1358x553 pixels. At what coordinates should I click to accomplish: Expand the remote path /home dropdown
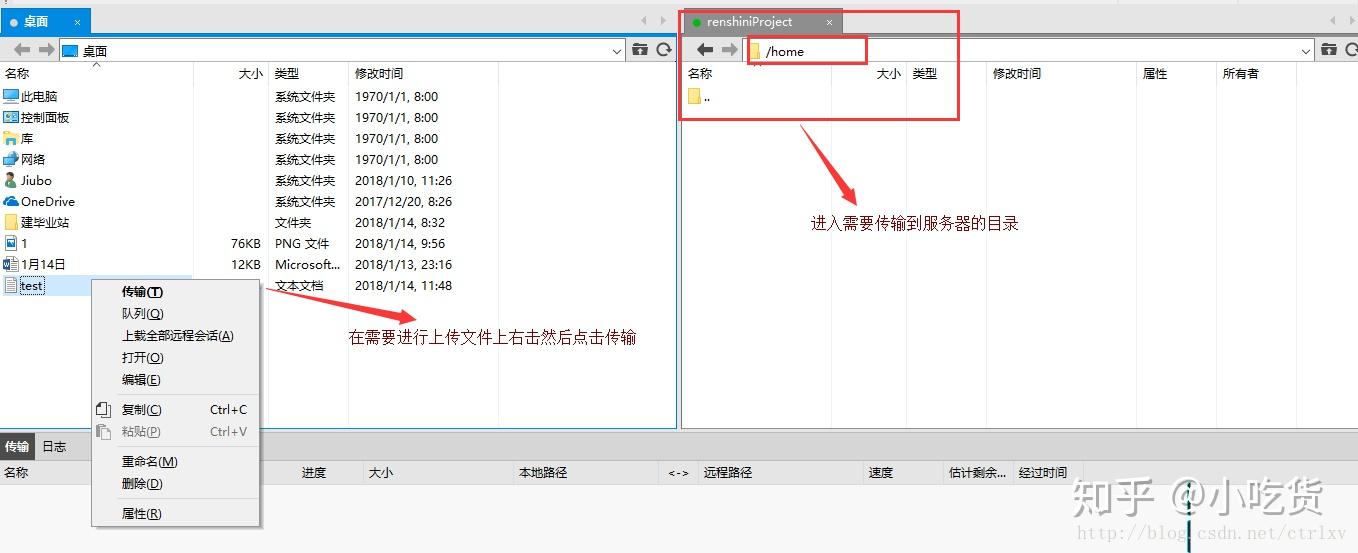click(x=1306, y=51)
